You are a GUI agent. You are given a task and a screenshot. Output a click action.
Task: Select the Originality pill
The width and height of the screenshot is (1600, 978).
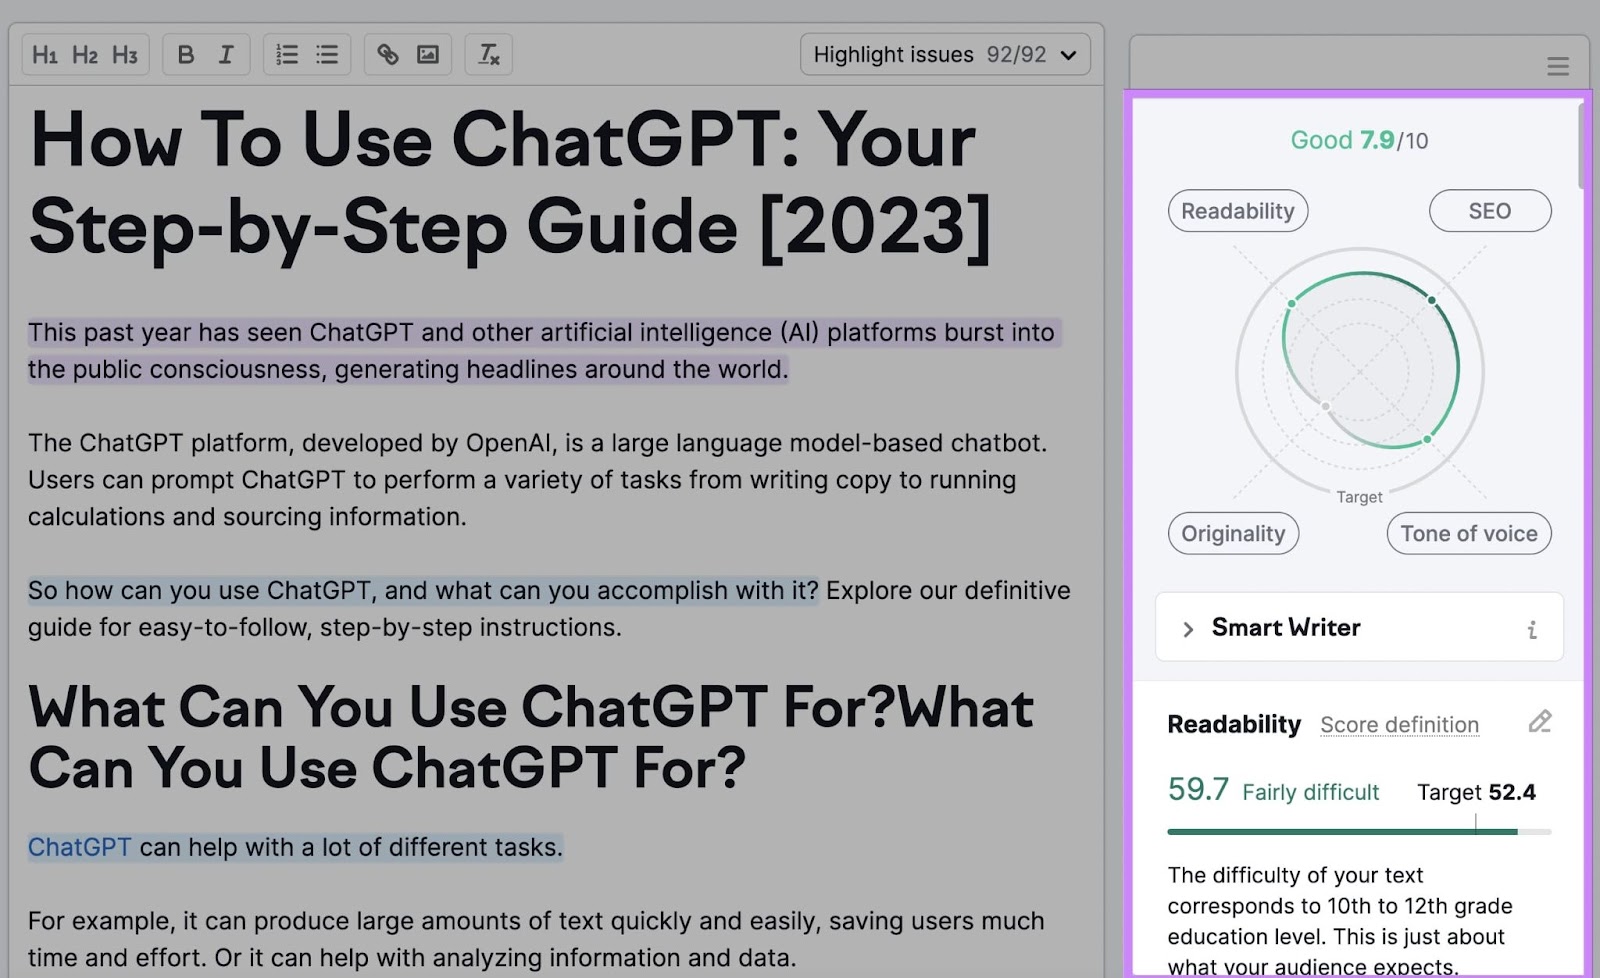pyautogui.click(x=1233, y=534)
